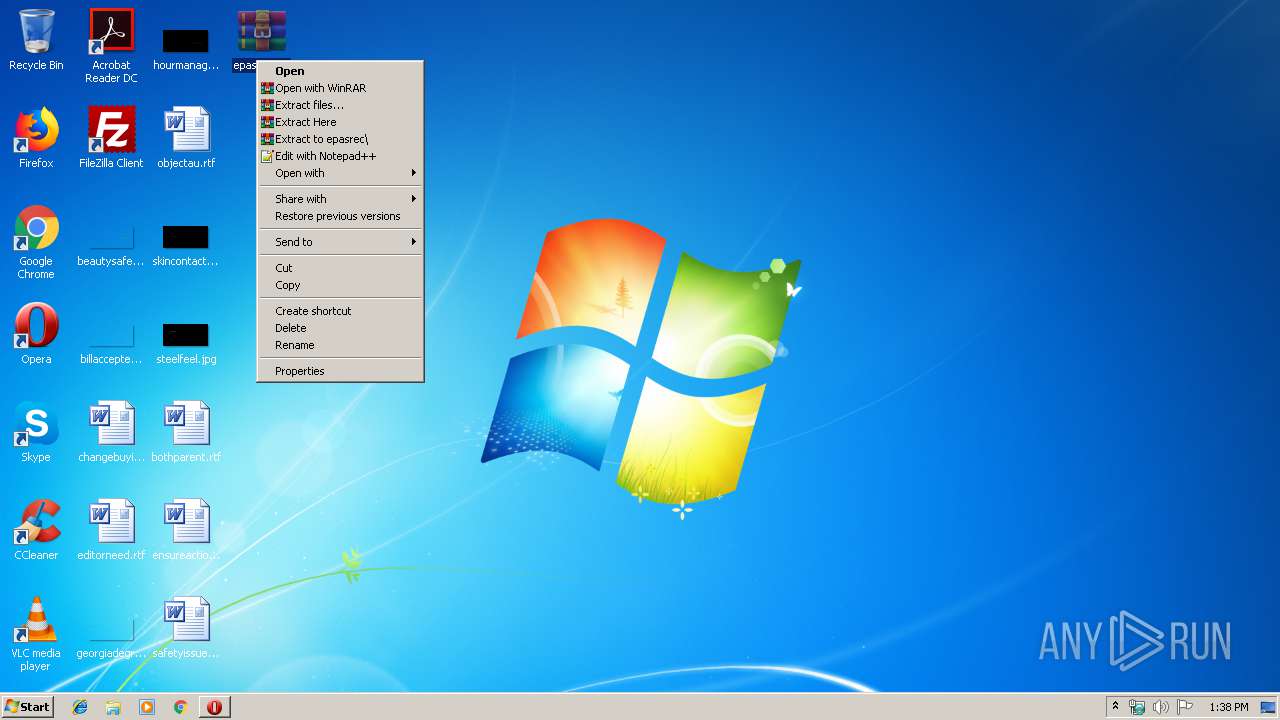Click the Show desktop button
The width and height of the screenshot is (1280, 720).
[1269, 707]
